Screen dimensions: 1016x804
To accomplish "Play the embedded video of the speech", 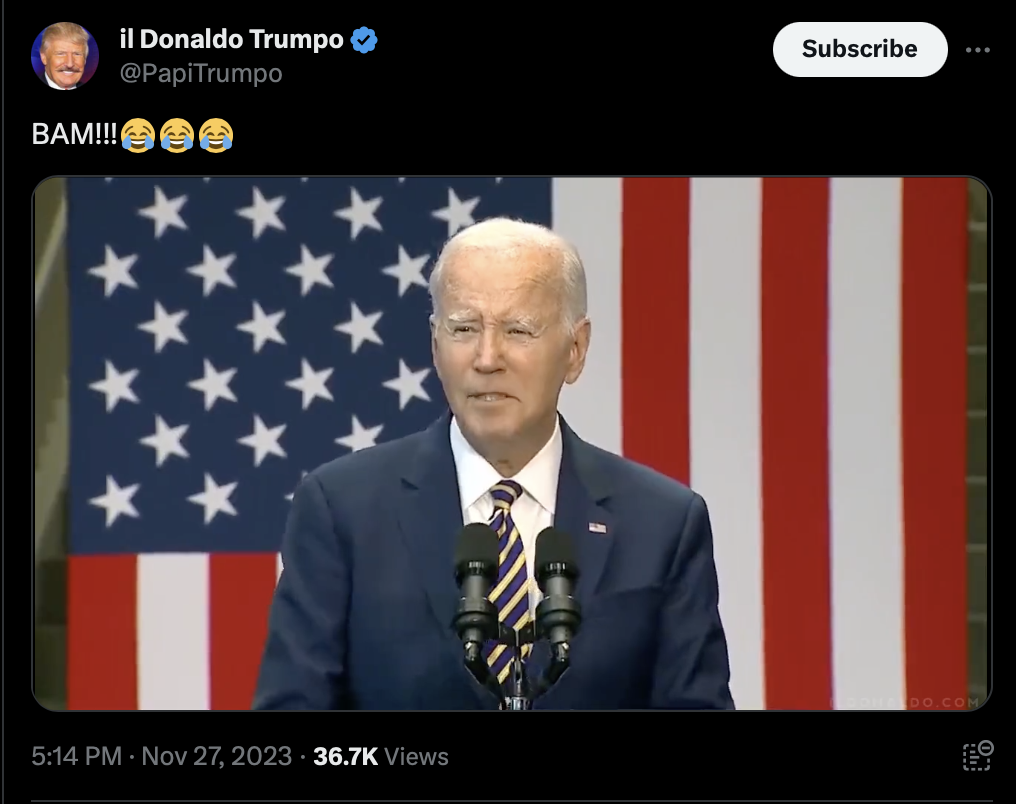I will (x=512, y=443).
